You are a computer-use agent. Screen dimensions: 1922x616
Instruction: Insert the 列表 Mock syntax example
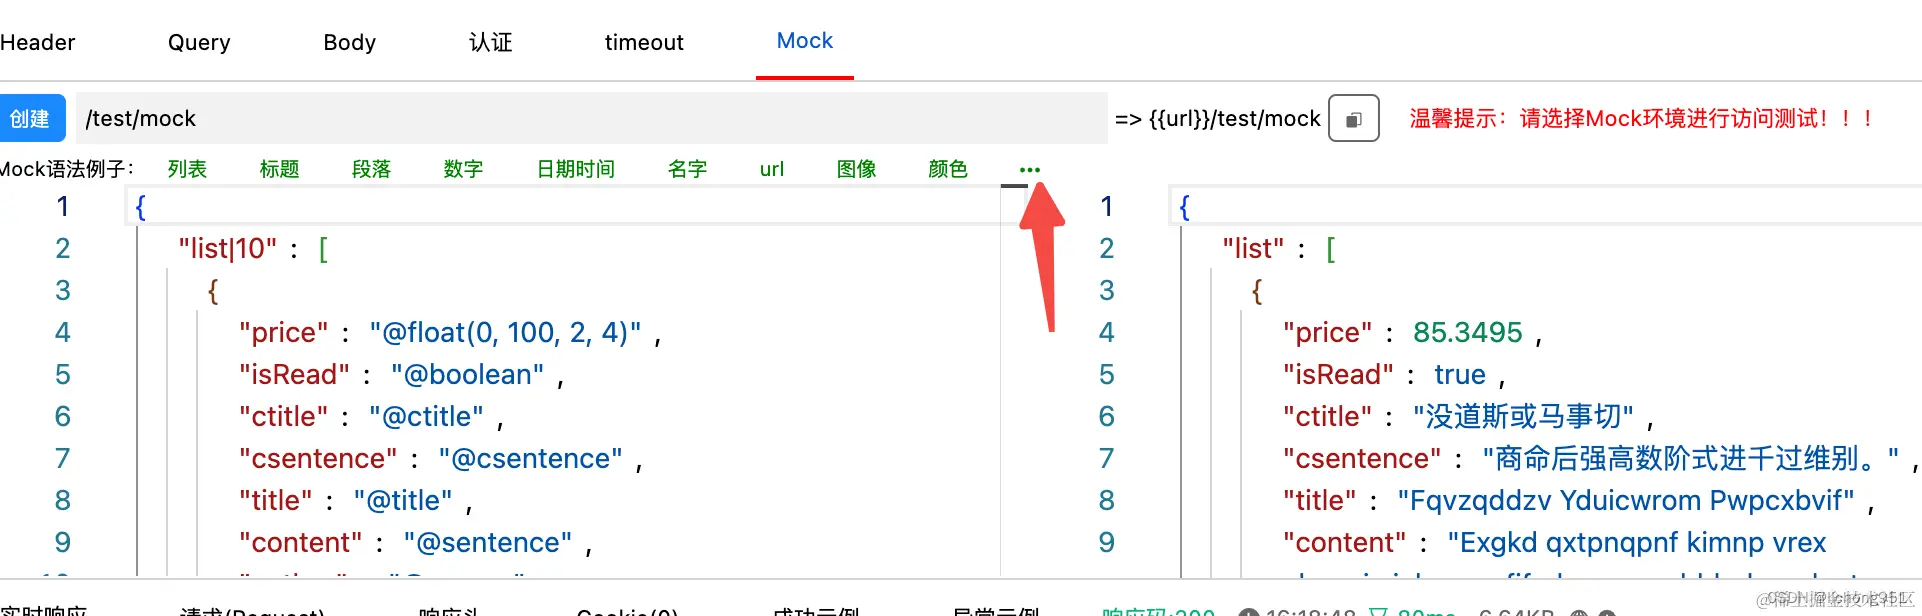pyautogui.click(x=187, y=169)
